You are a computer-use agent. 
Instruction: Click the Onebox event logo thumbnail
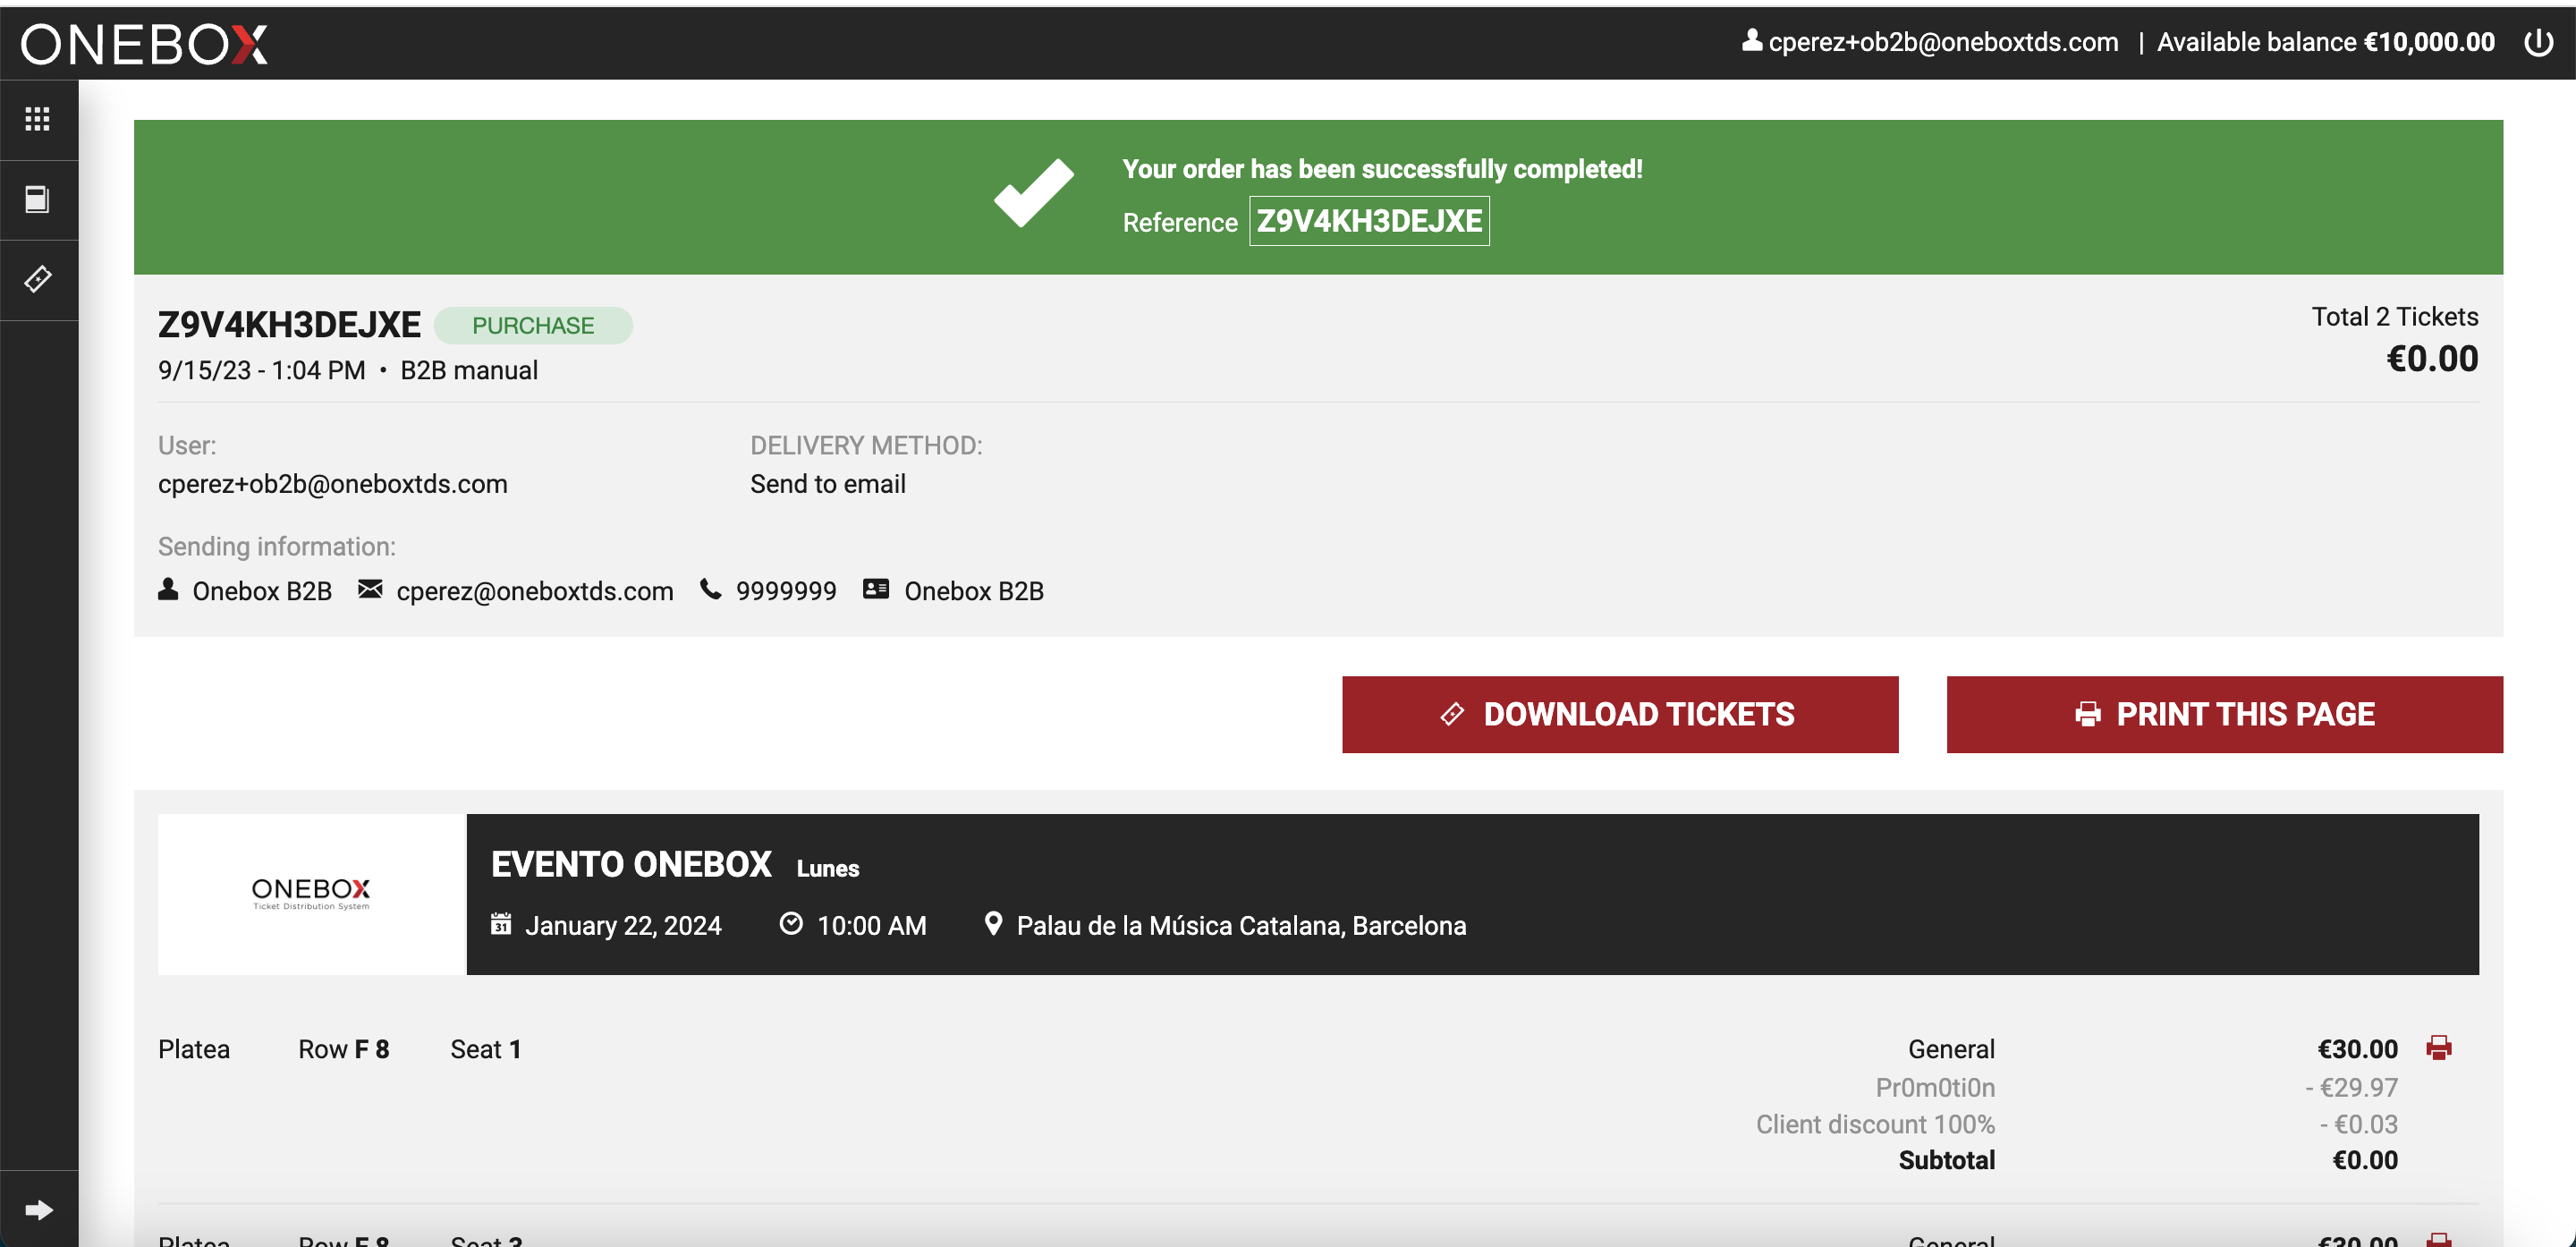[311, 894]
